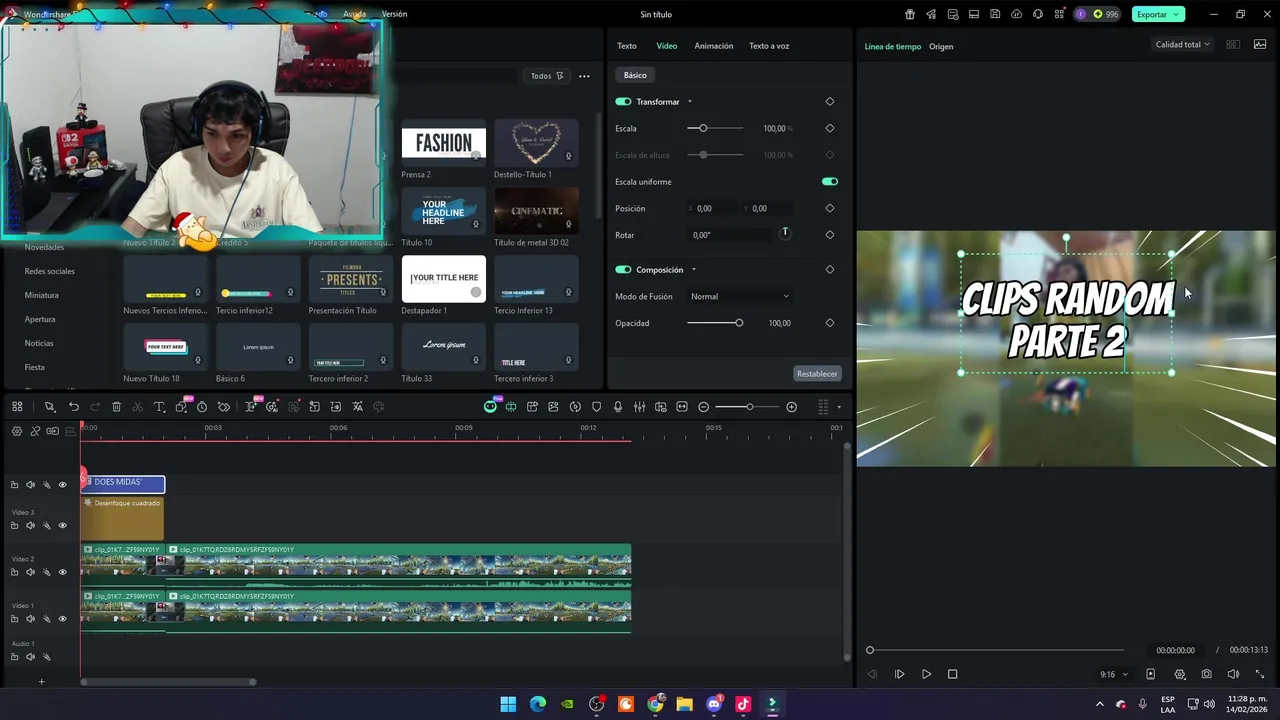
Task: Open the timeline track settings gear
Action: [17, 431]
